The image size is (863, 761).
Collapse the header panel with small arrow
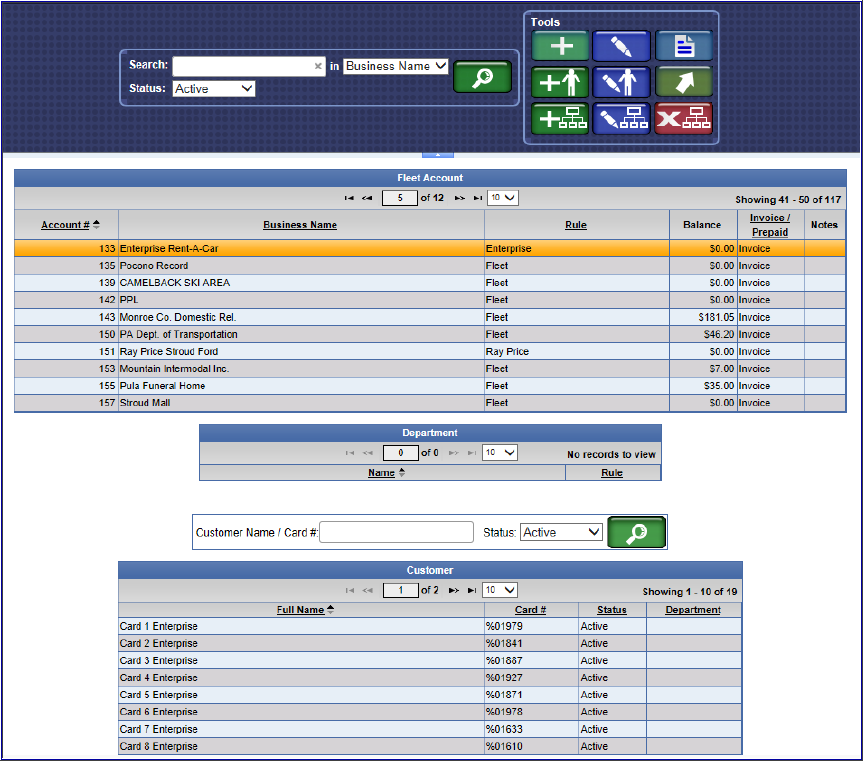coord(438,155)
